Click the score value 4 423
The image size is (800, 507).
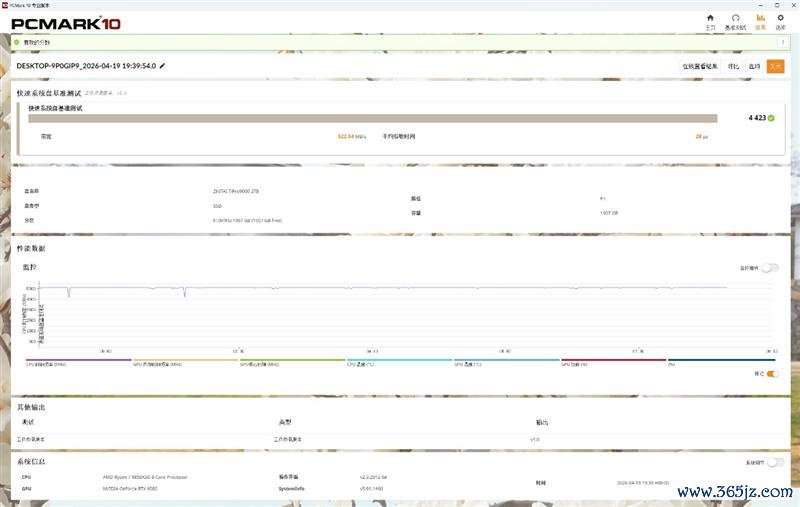(757, 118)
